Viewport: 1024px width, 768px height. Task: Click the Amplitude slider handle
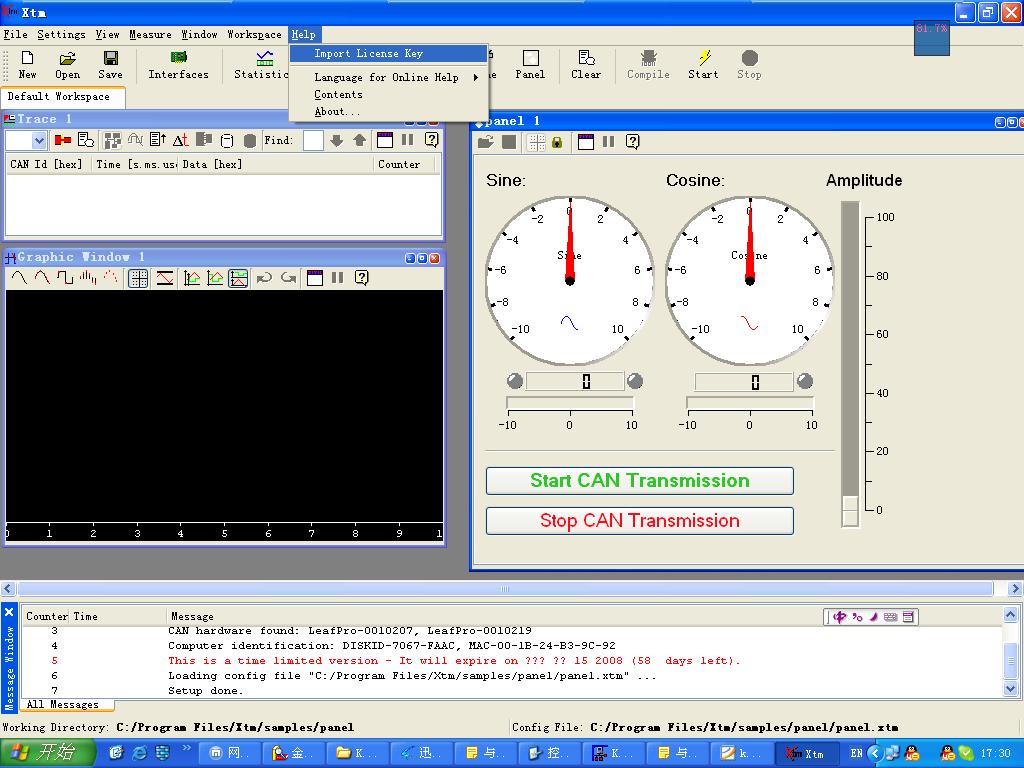click(850, 511)
